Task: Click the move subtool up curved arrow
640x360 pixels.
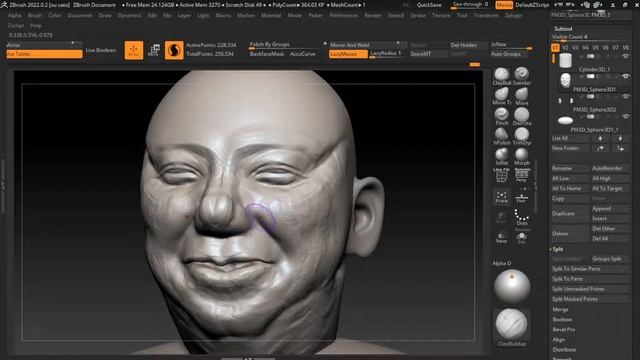Action: pos(600,148)
